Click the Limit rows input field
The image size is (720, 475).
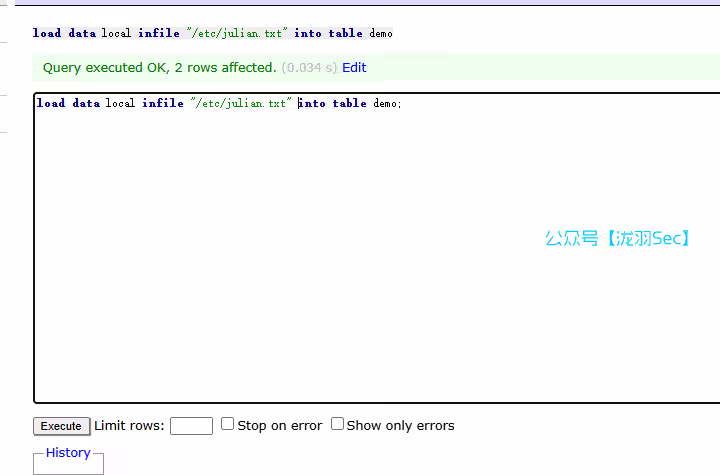point(191,426)
